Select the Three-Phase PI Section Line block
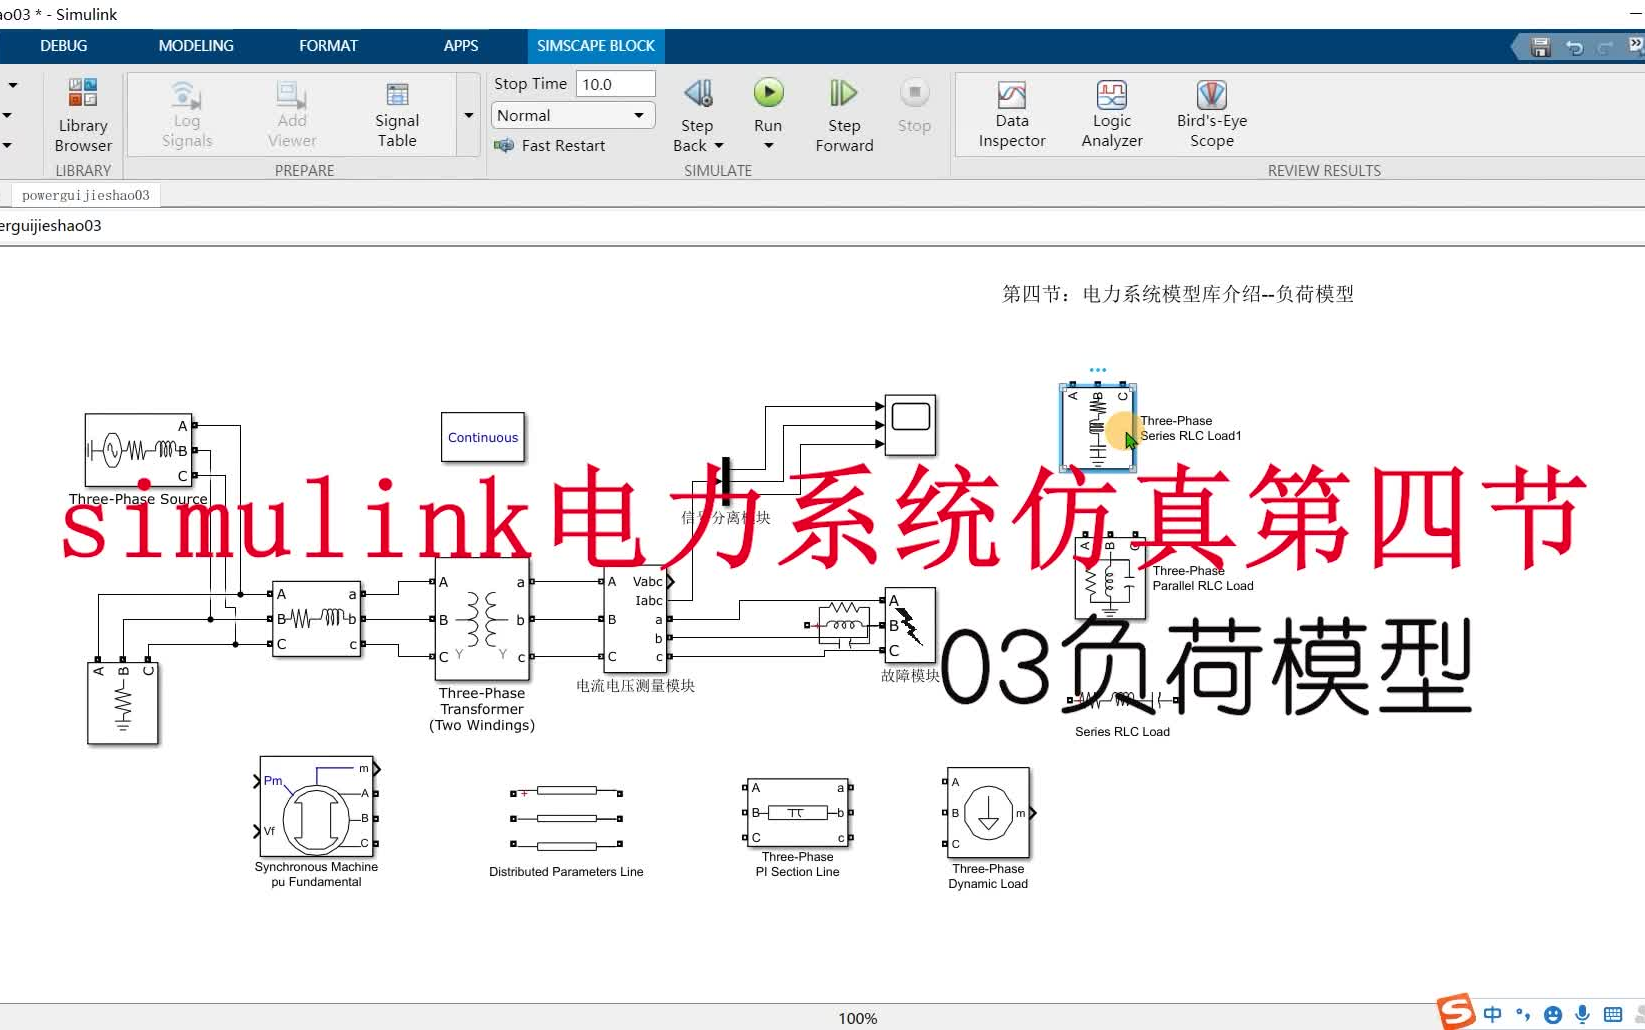This screenshot has height=1030, width=1645. pos(798,812)
